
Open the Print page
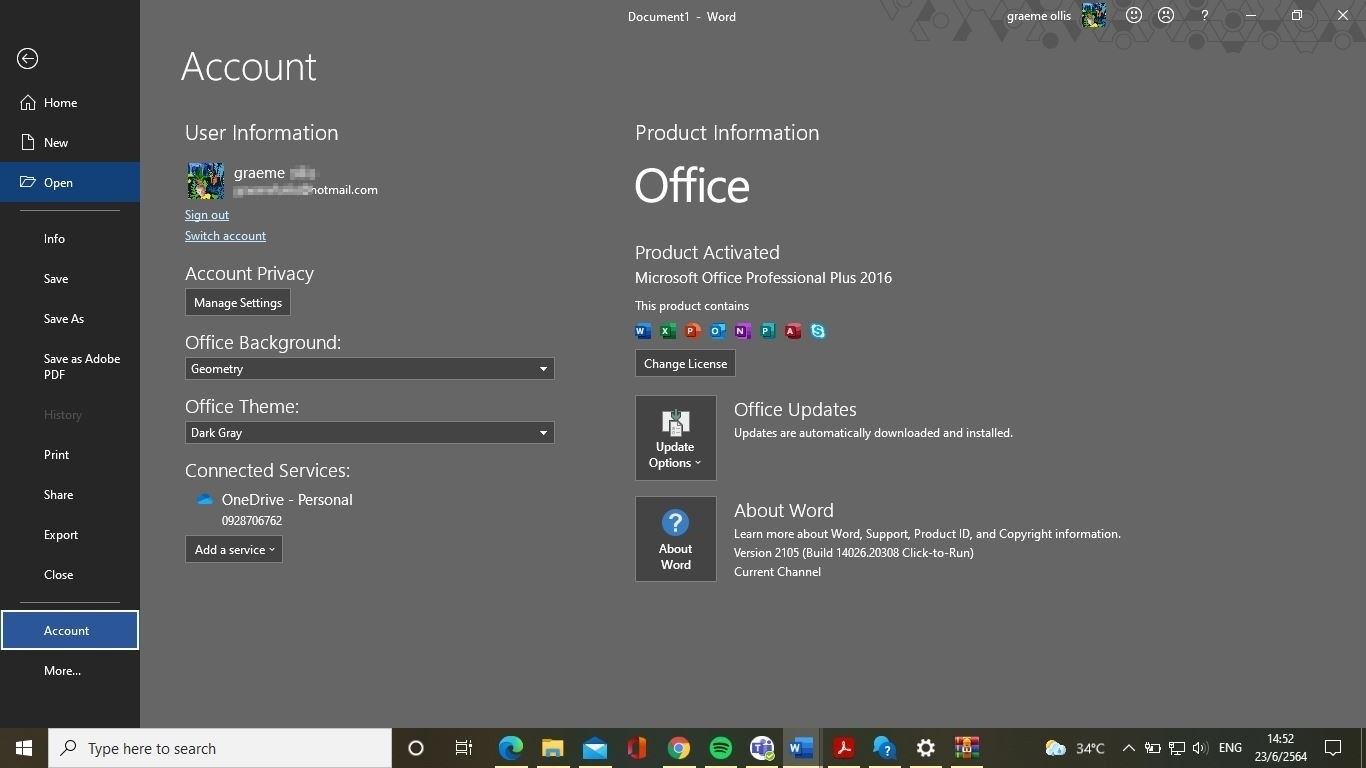click(x=70, y=455)
